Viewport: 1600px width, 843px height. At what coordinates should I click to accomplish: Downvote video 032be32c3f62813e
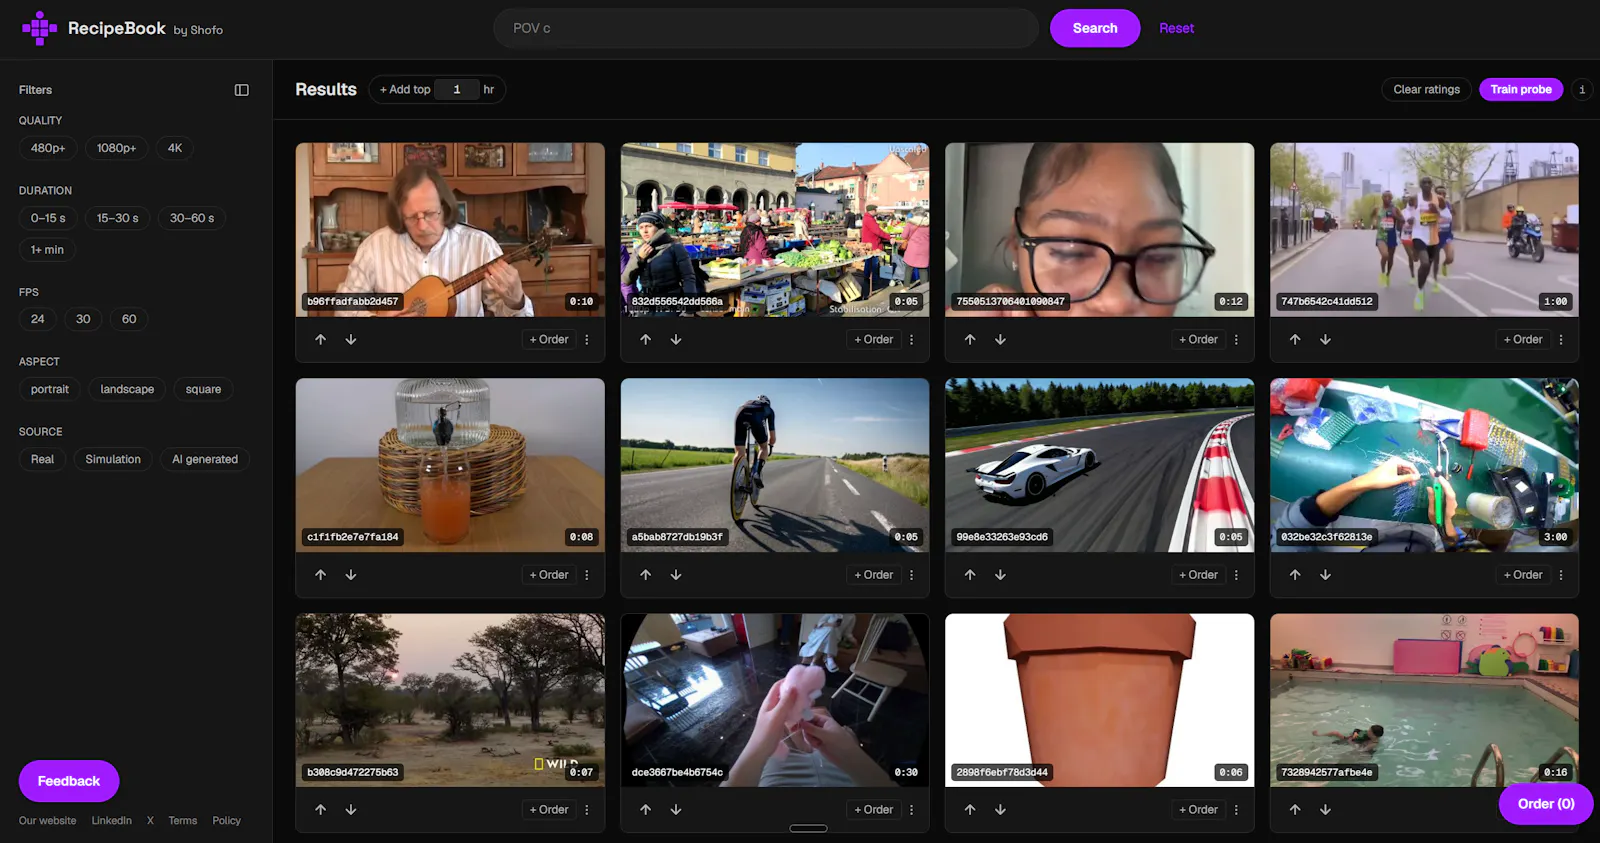[1325, 575]
